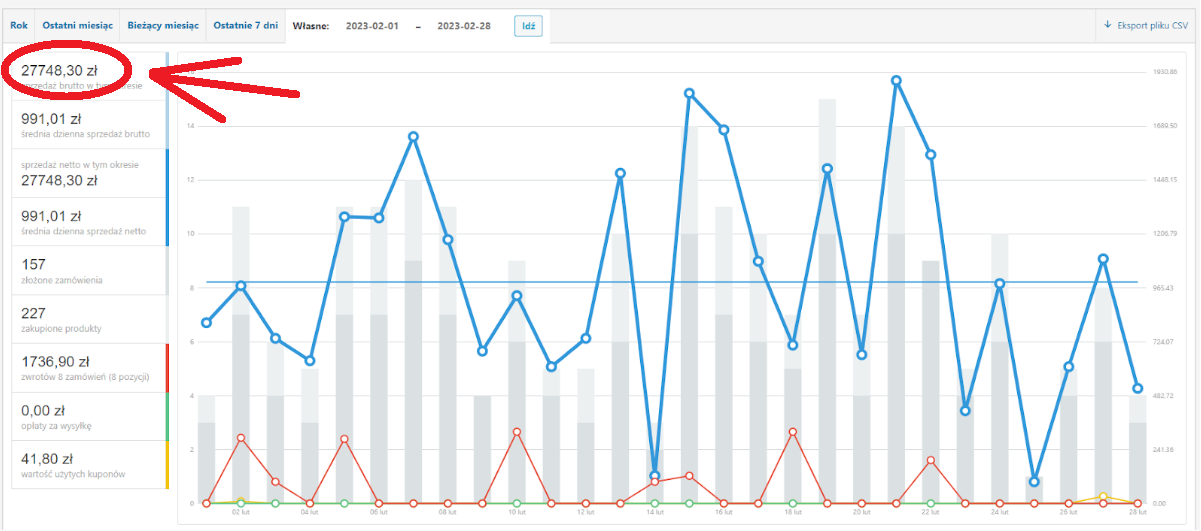Click the Idź button

point(529,26)
